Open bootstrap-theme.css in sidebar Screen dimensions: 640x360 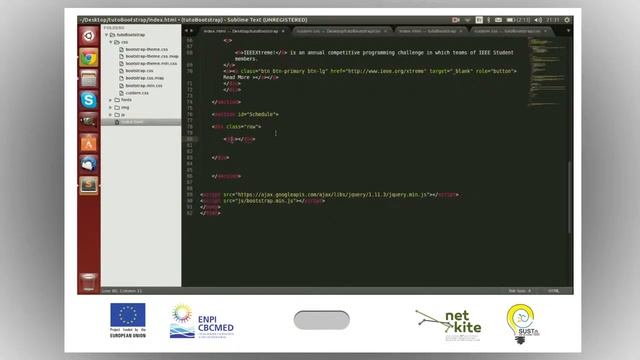pyautogui.click(x=146, y=49)
